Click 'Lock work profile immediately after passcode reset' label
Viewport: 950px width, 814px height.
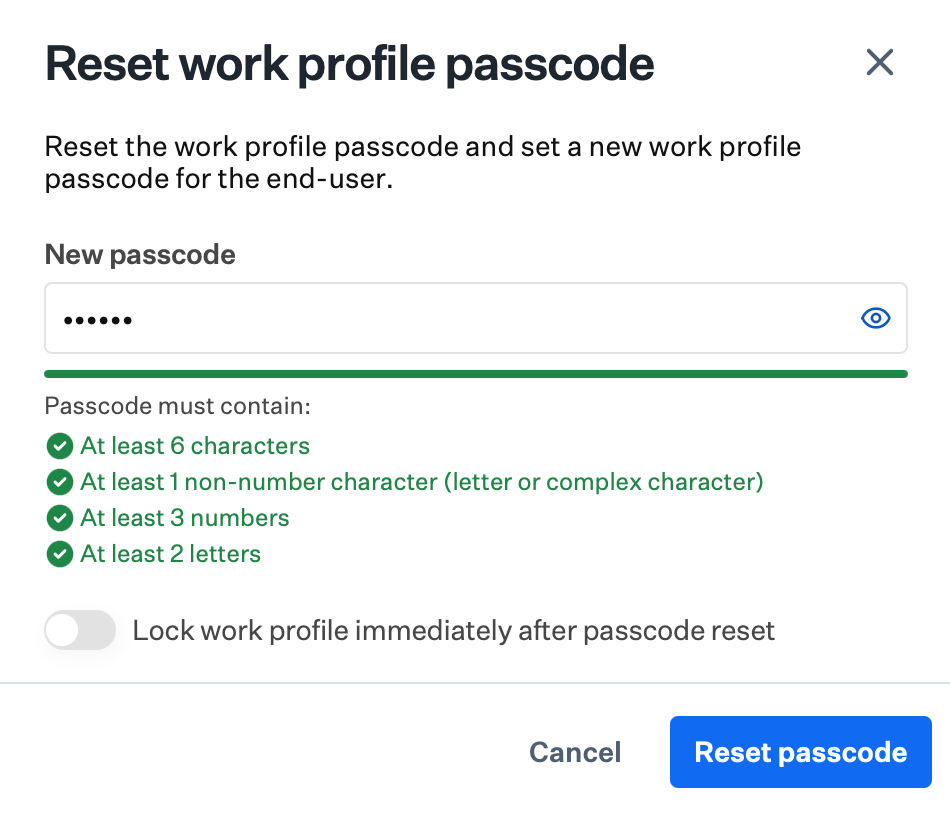(454, 631)
